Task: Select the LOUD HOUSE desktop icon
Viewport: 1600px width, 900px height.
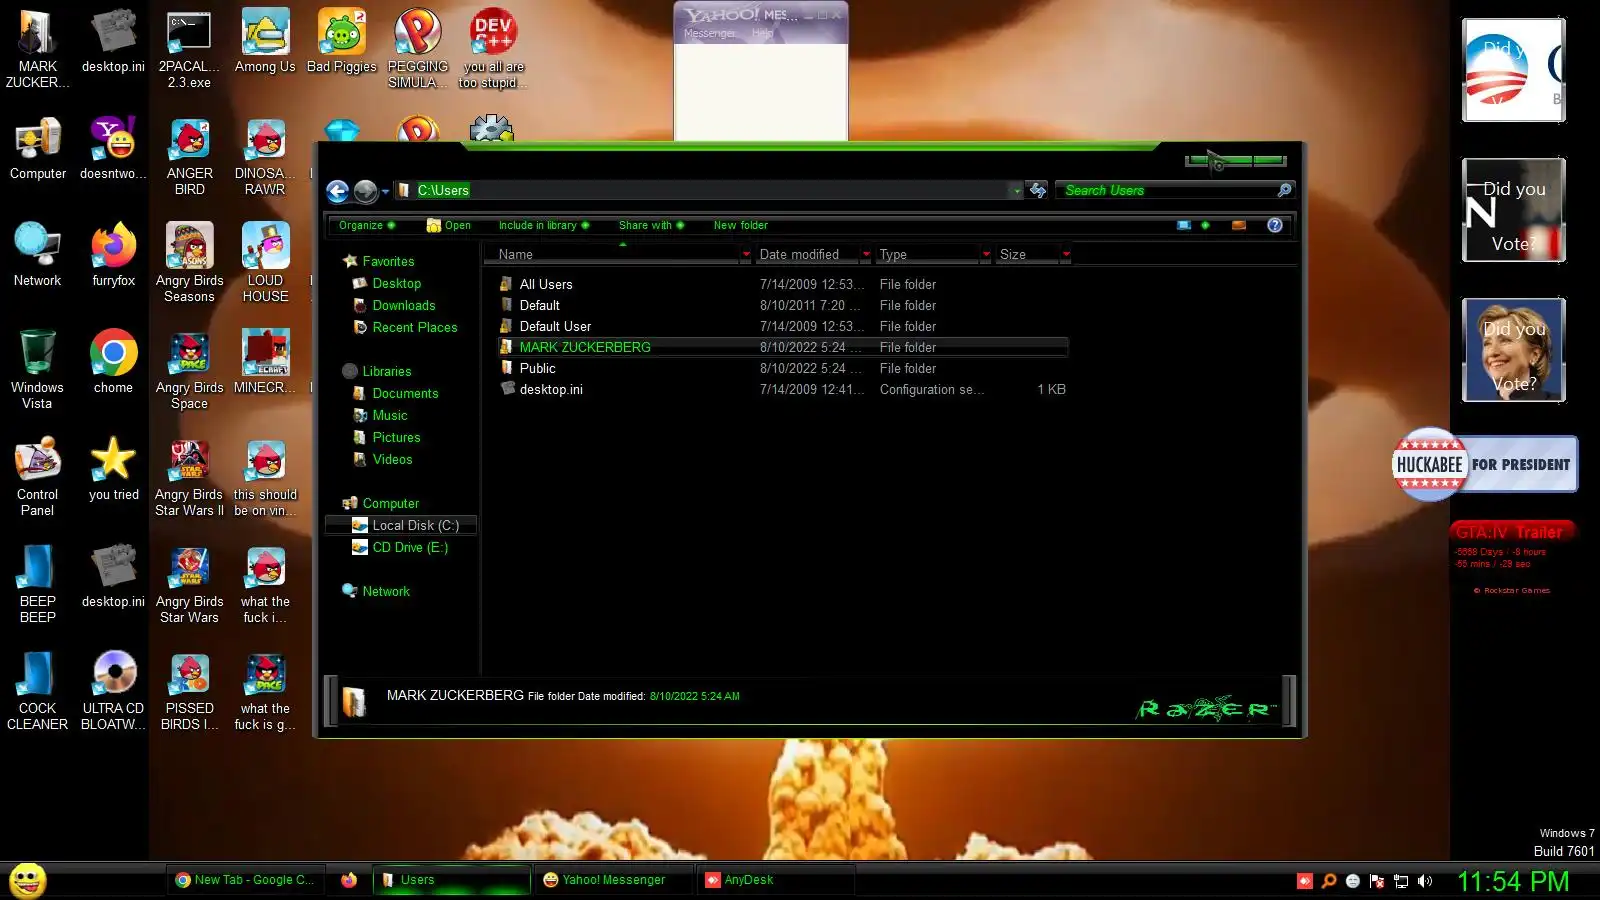Action: pyautogui.click(x=265, y=263)
